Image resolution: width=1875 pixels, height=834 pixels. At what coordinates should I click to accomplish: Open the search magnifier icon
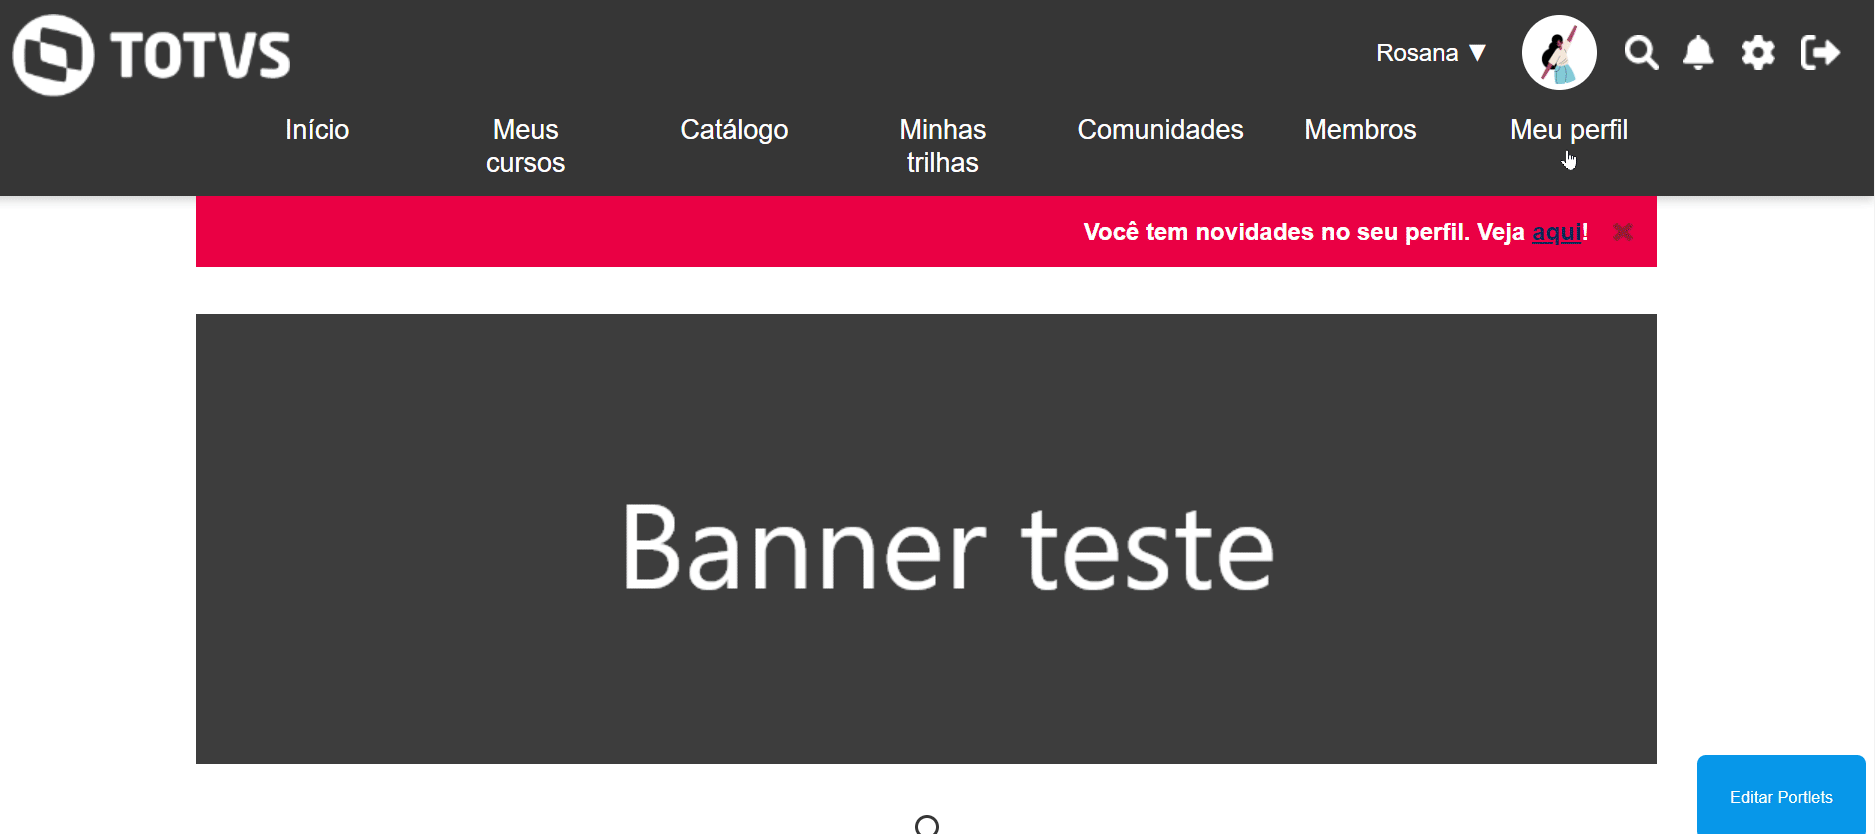1641,52
